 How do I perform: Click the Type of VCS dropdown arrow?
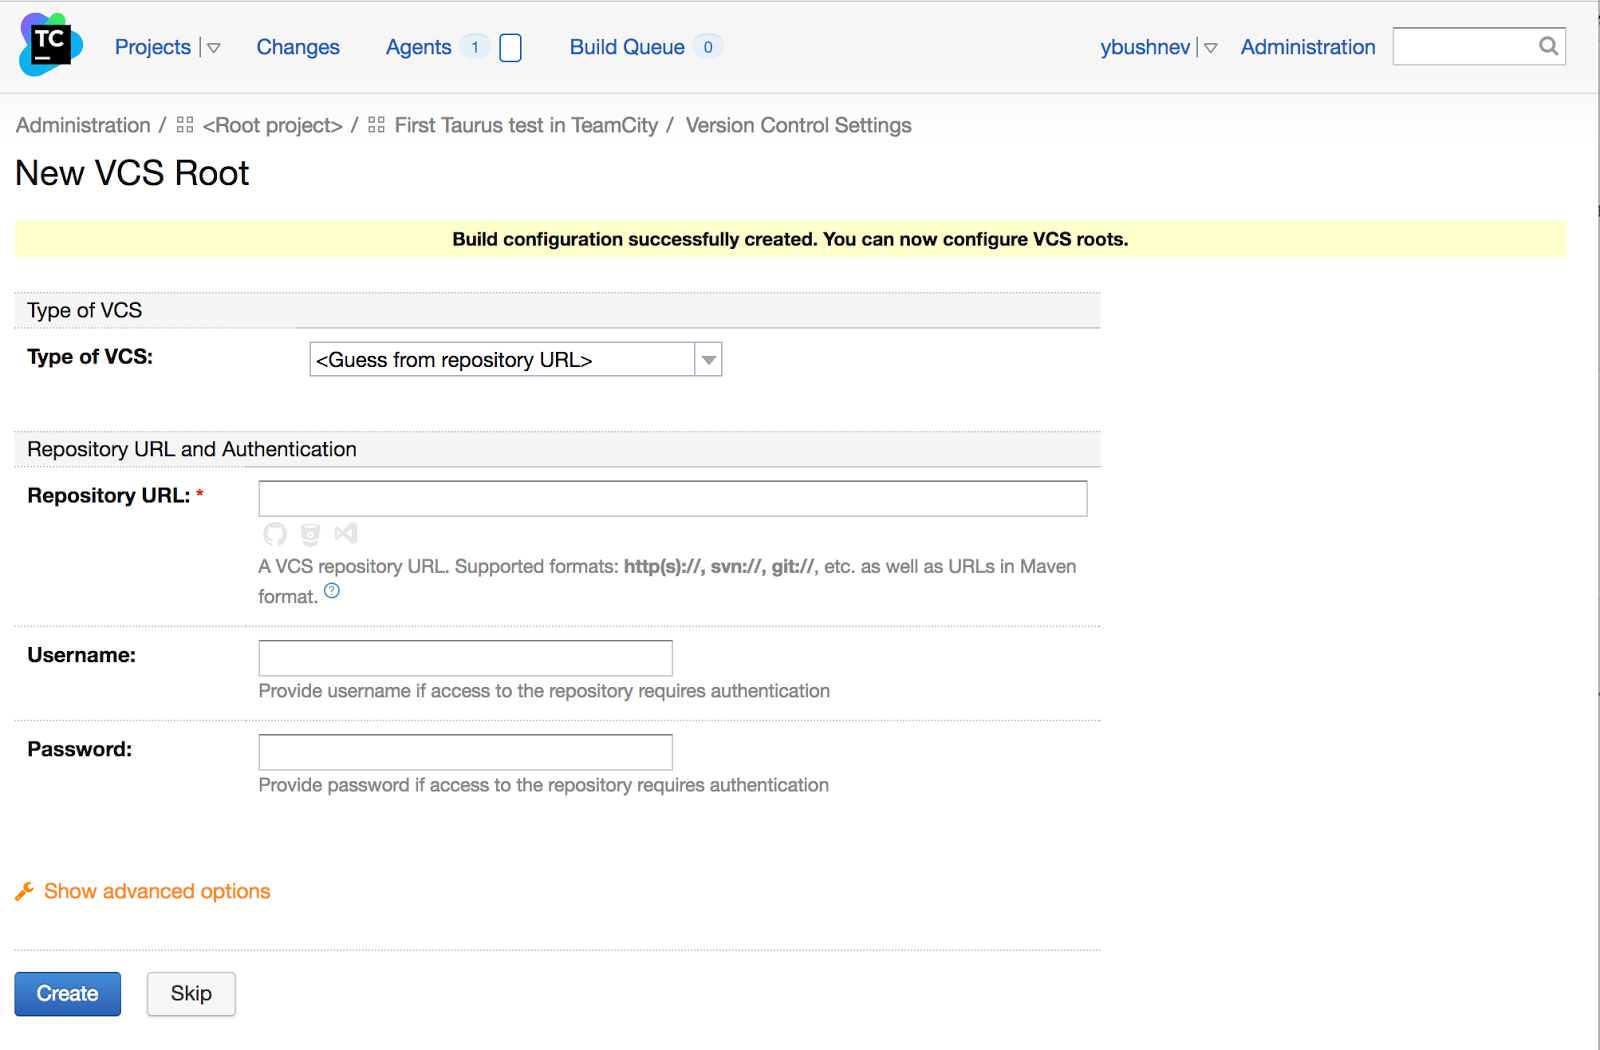(x=708, y=359)
